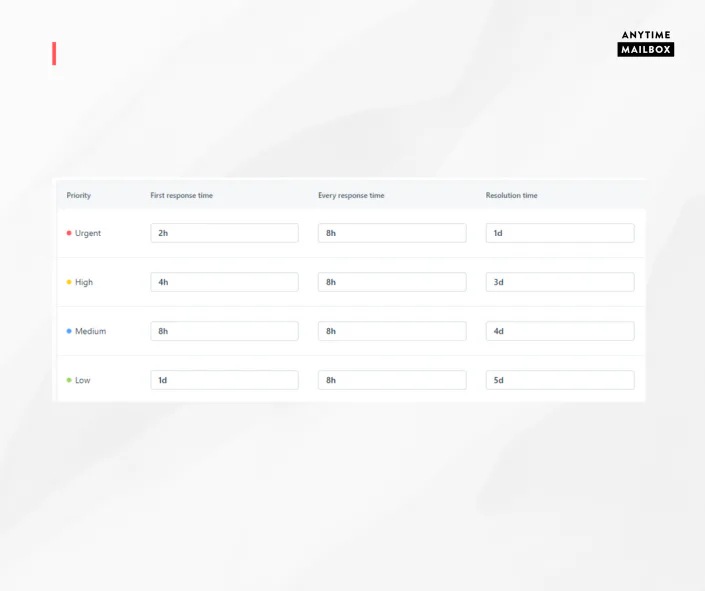Click High resolution time input showing 3d

(x=559, y=282)
